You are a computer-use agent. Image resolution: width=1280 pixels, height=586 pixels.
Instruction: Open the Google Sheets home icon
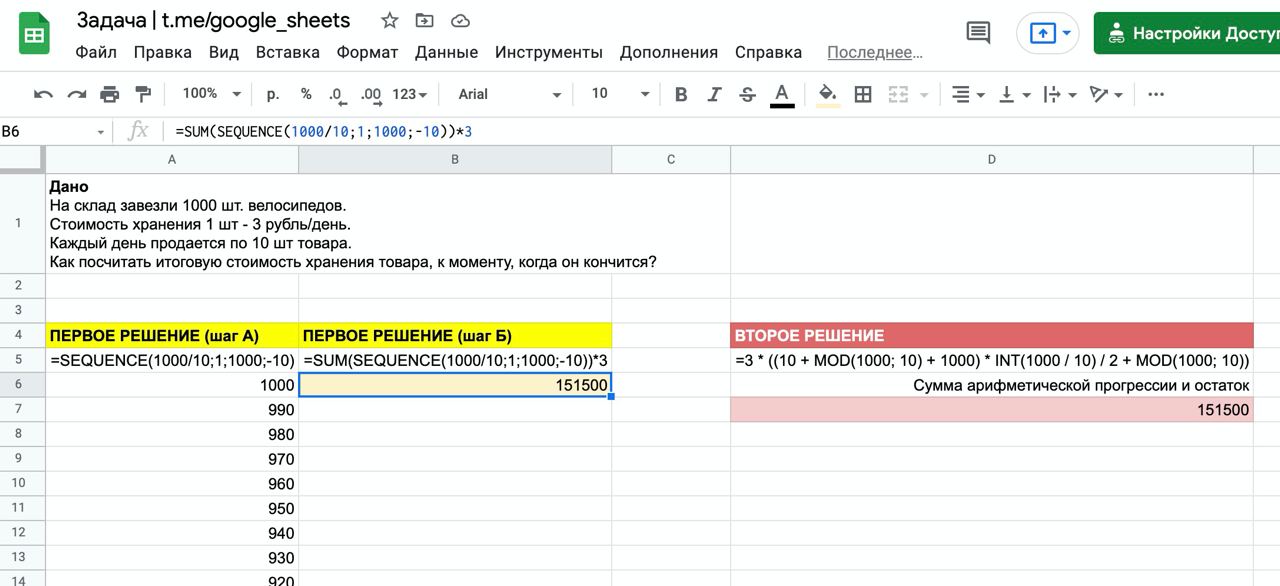click(34, 35)
